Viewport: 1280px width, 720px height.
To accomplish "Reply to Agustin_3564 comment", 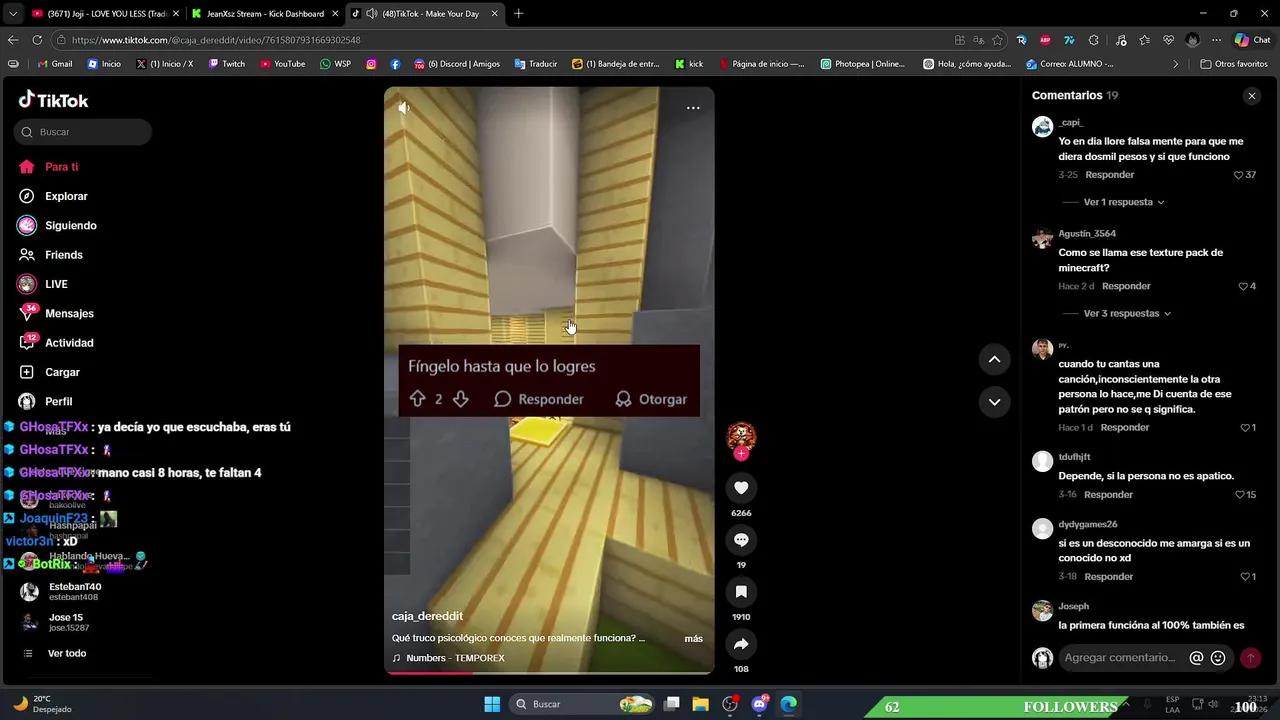I will [1126, 286].
